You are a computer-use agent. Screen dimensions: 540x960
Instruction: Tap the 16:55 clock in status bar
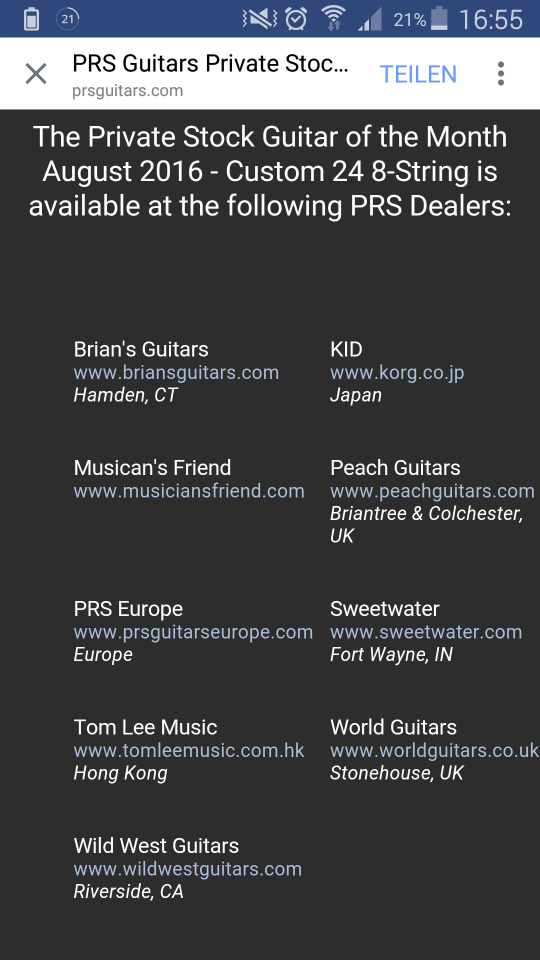coord(490,20)
